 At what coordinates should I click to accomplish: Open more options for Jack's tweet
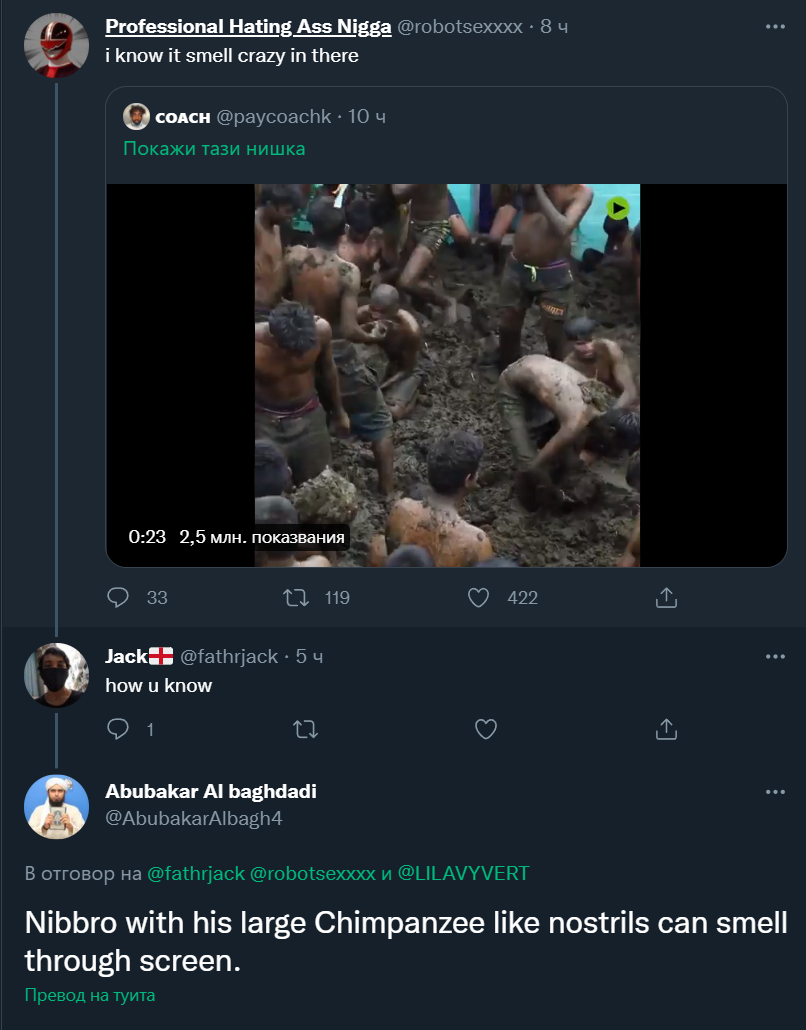(775, 656)
